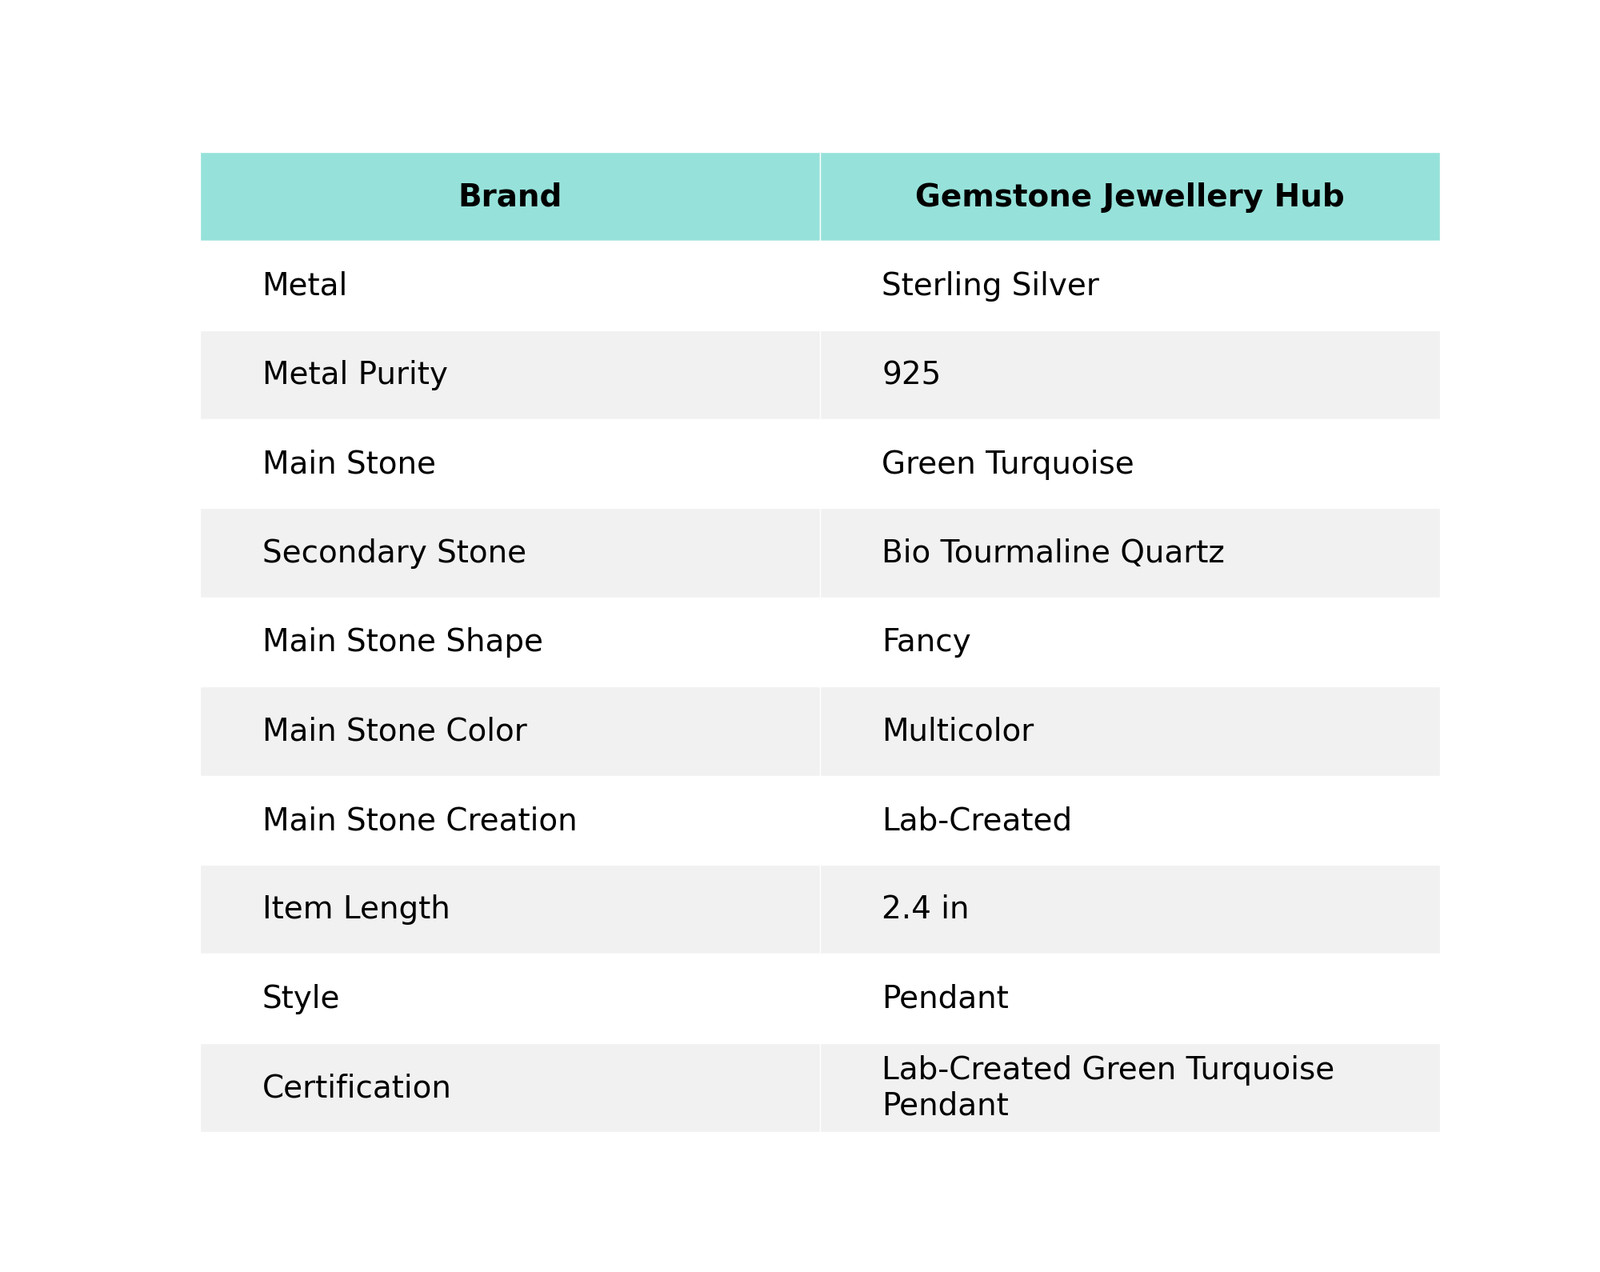
Task: Select the 2.4 in value
Action: click(x=925, y=908)
